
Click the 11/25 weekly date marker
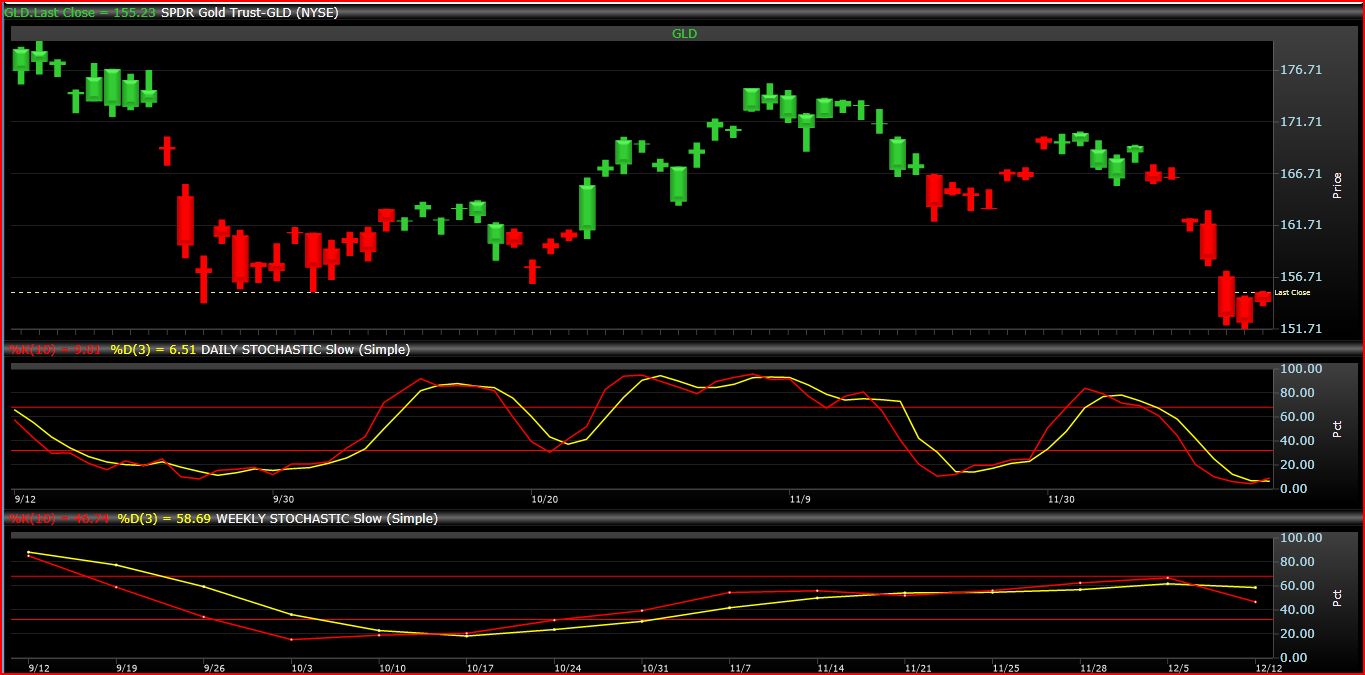click(x=1005, y=668)
